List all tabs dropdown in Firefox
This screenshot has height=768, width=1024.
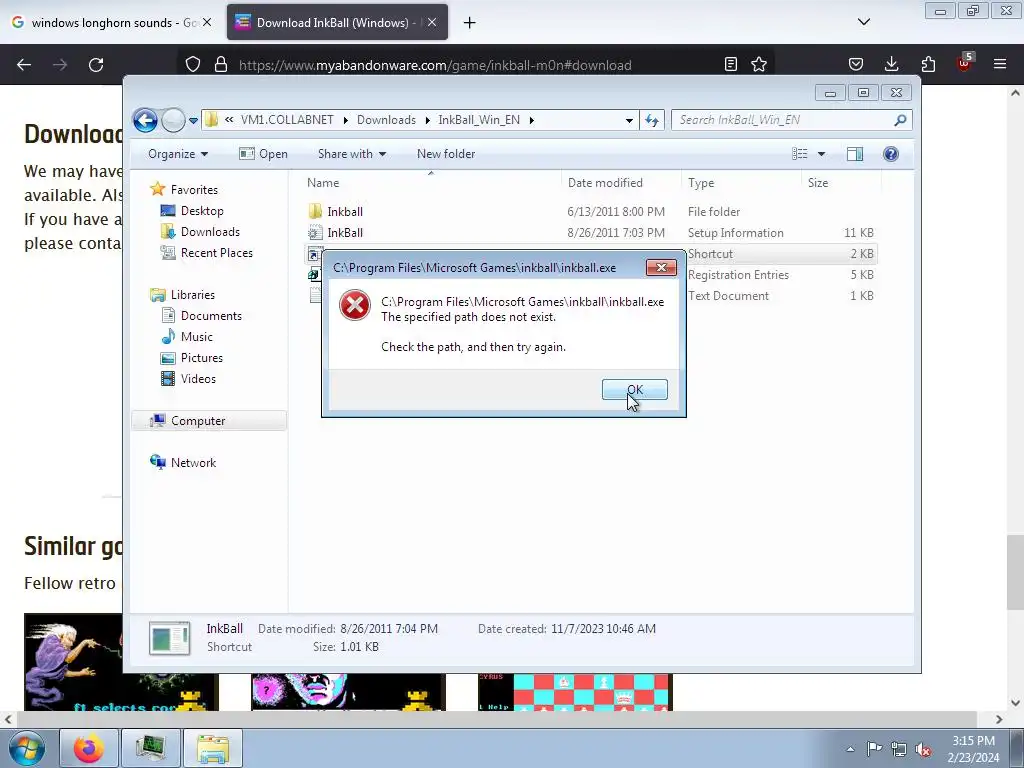click(x=863, y=22)
